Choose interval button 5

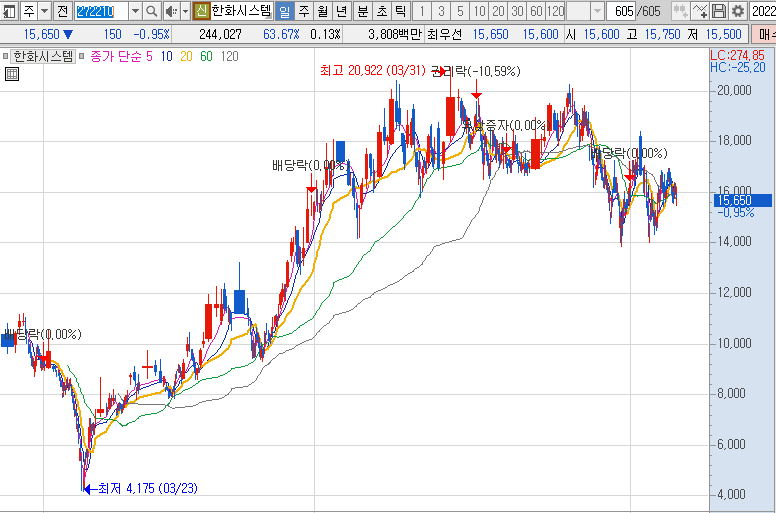tap(460, 10)
